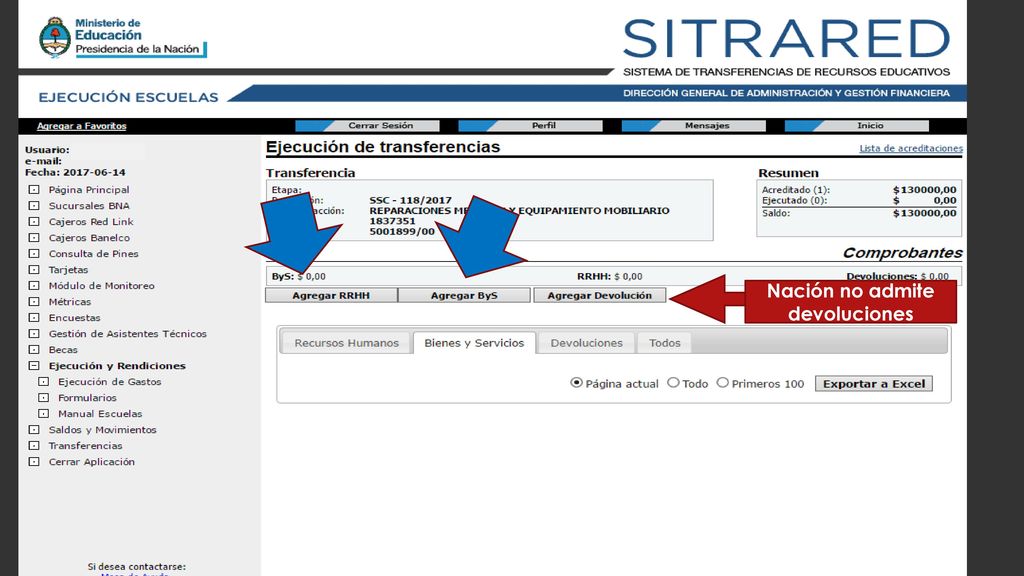Expand the Módulo de Monitoreo tree box
Viewport: 1024px width, 576px height.
34,285
